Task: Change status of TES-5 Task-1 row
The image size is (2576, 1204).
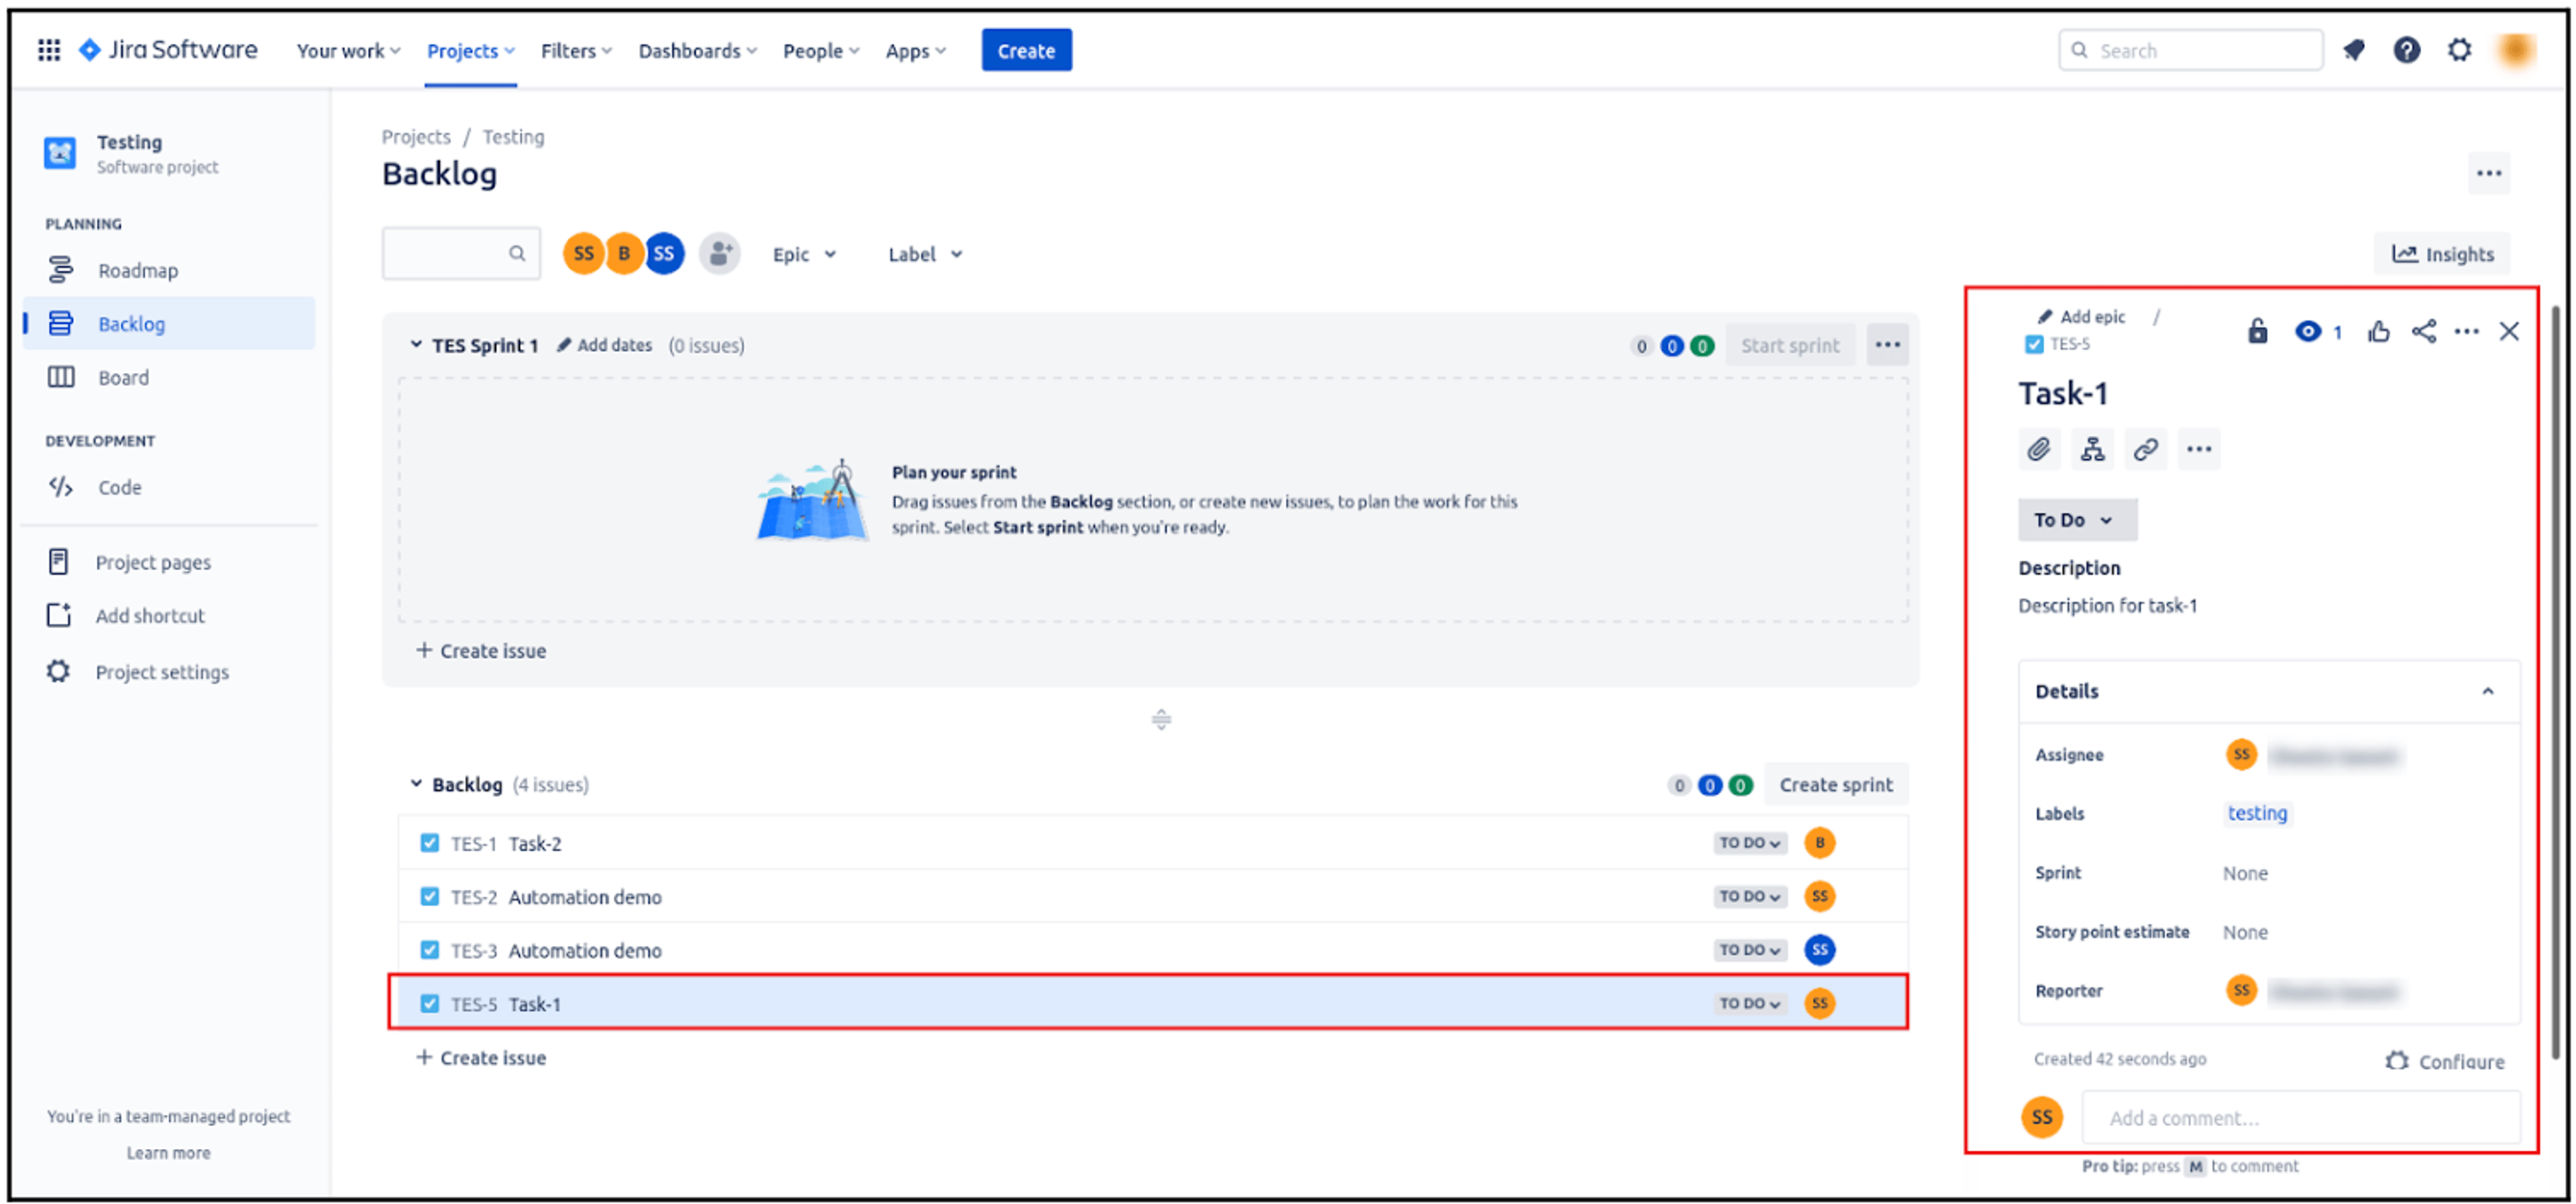Action: point(1750,1003)
